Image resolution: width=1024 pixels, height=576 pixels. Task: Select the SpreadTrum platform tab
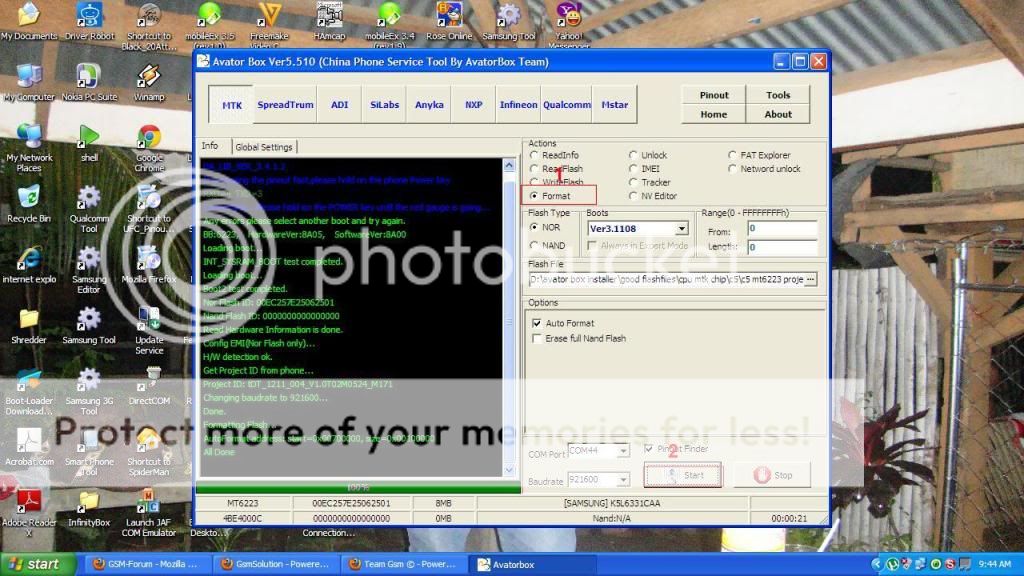pyautogui.click(x=285, y=104)
